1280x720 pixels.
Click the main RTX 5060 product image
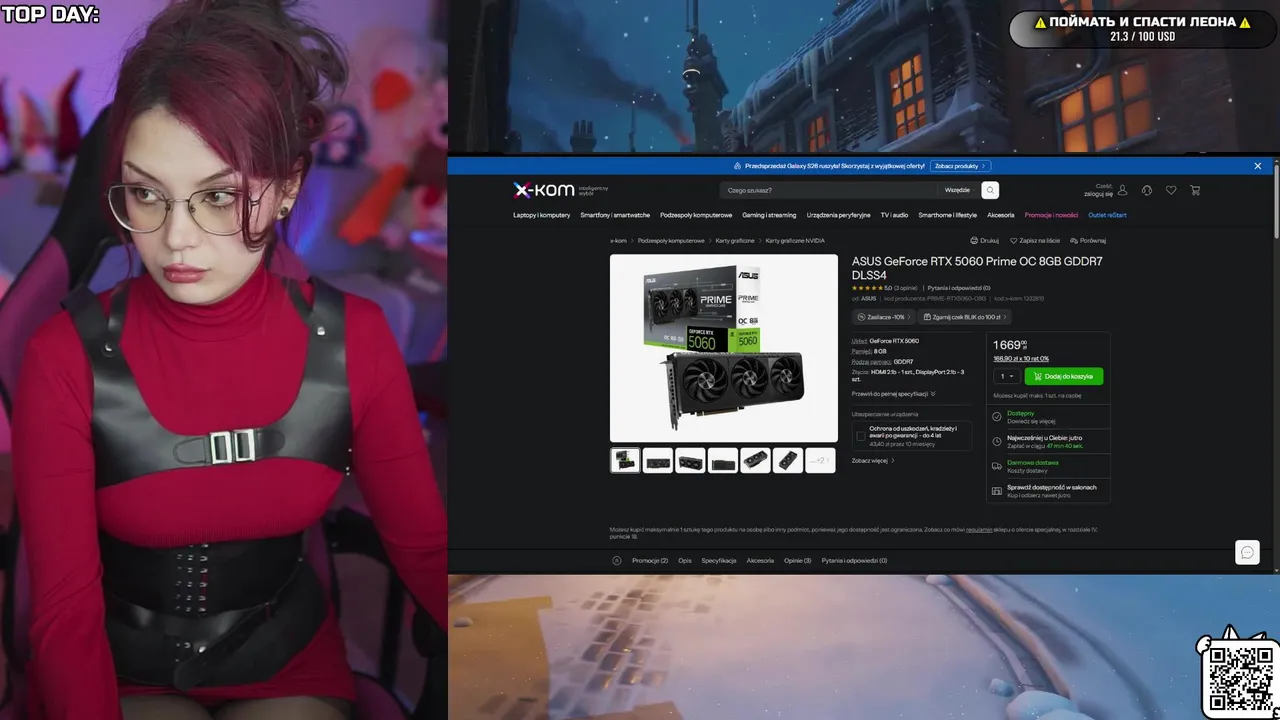tap(724, 348)
